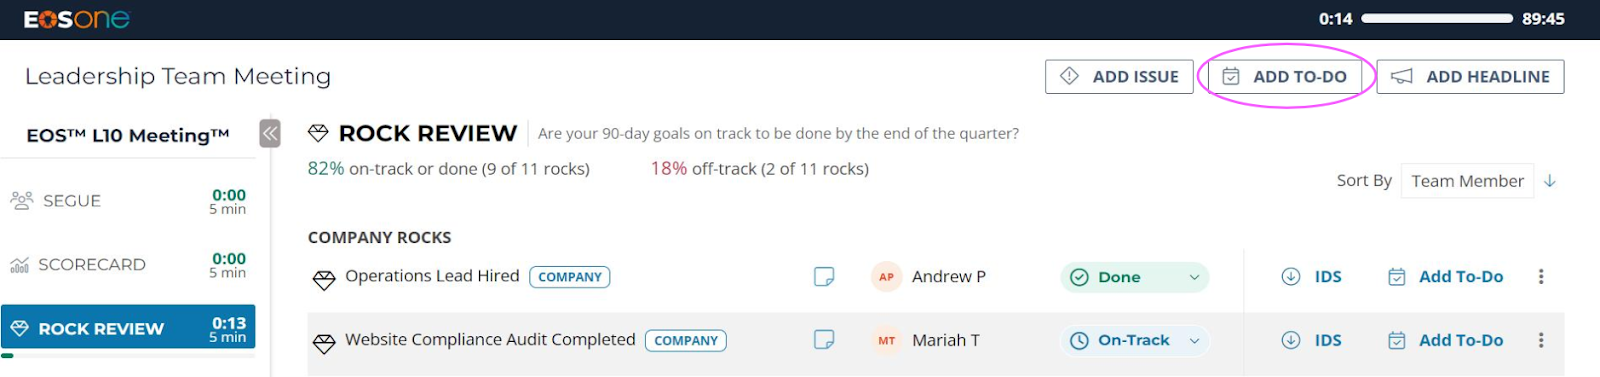Click the sort direction arrow icon

(1550, 181)
